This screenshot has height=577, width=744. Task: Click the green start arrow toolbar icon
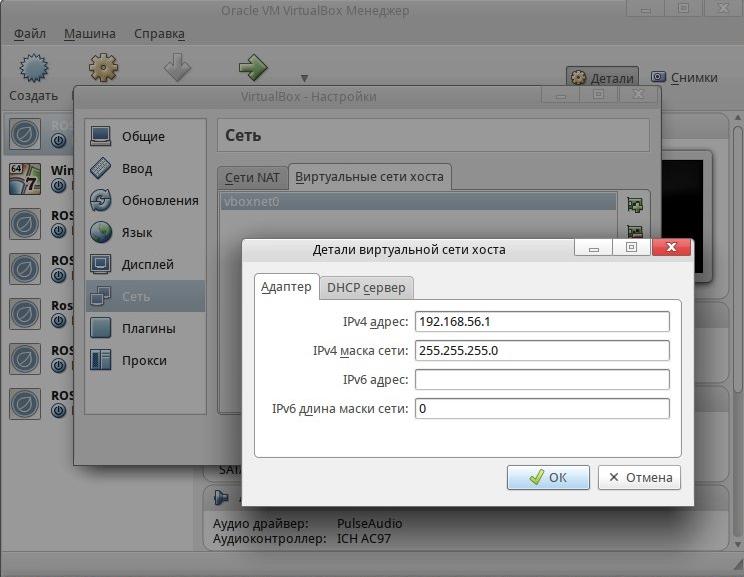pyautogui.click(x=253, y=67)
